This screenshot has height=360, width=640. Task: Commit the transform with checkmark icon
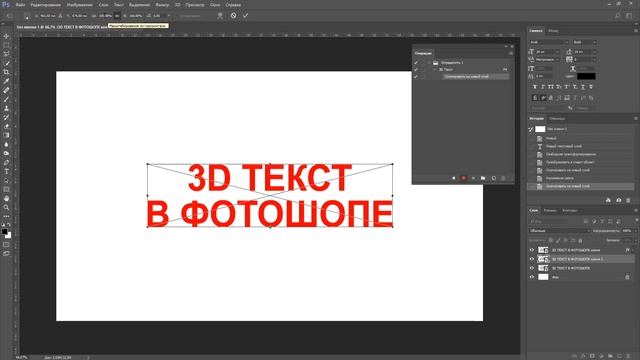[245, 16]
